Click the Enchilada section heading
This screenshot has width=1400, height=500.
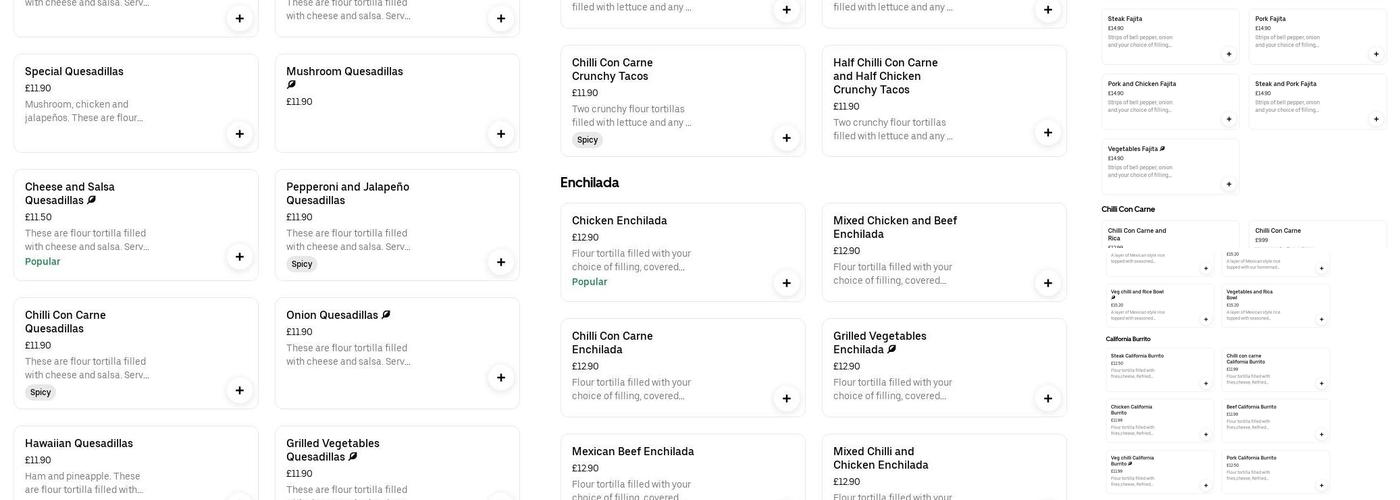click(590, 183)
